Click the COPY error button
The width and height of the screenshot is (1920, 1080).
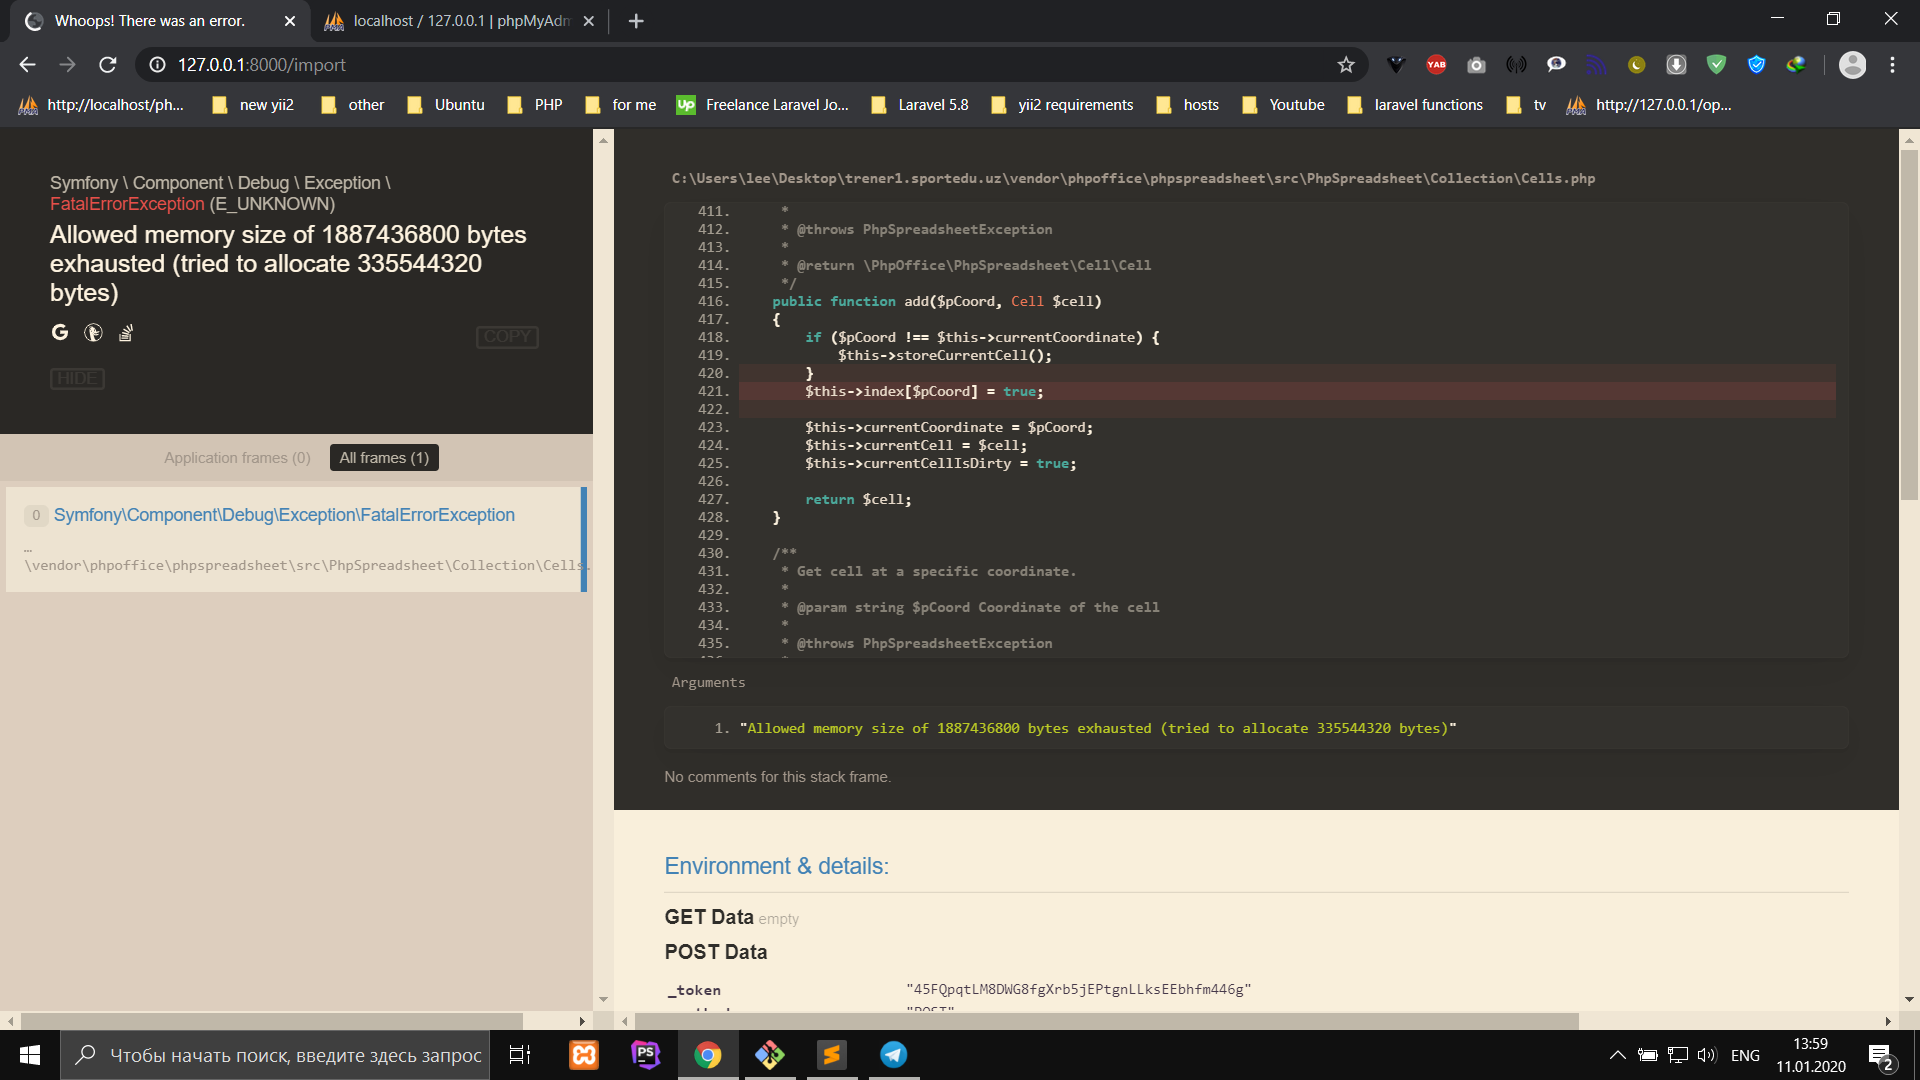click(507, 337)
